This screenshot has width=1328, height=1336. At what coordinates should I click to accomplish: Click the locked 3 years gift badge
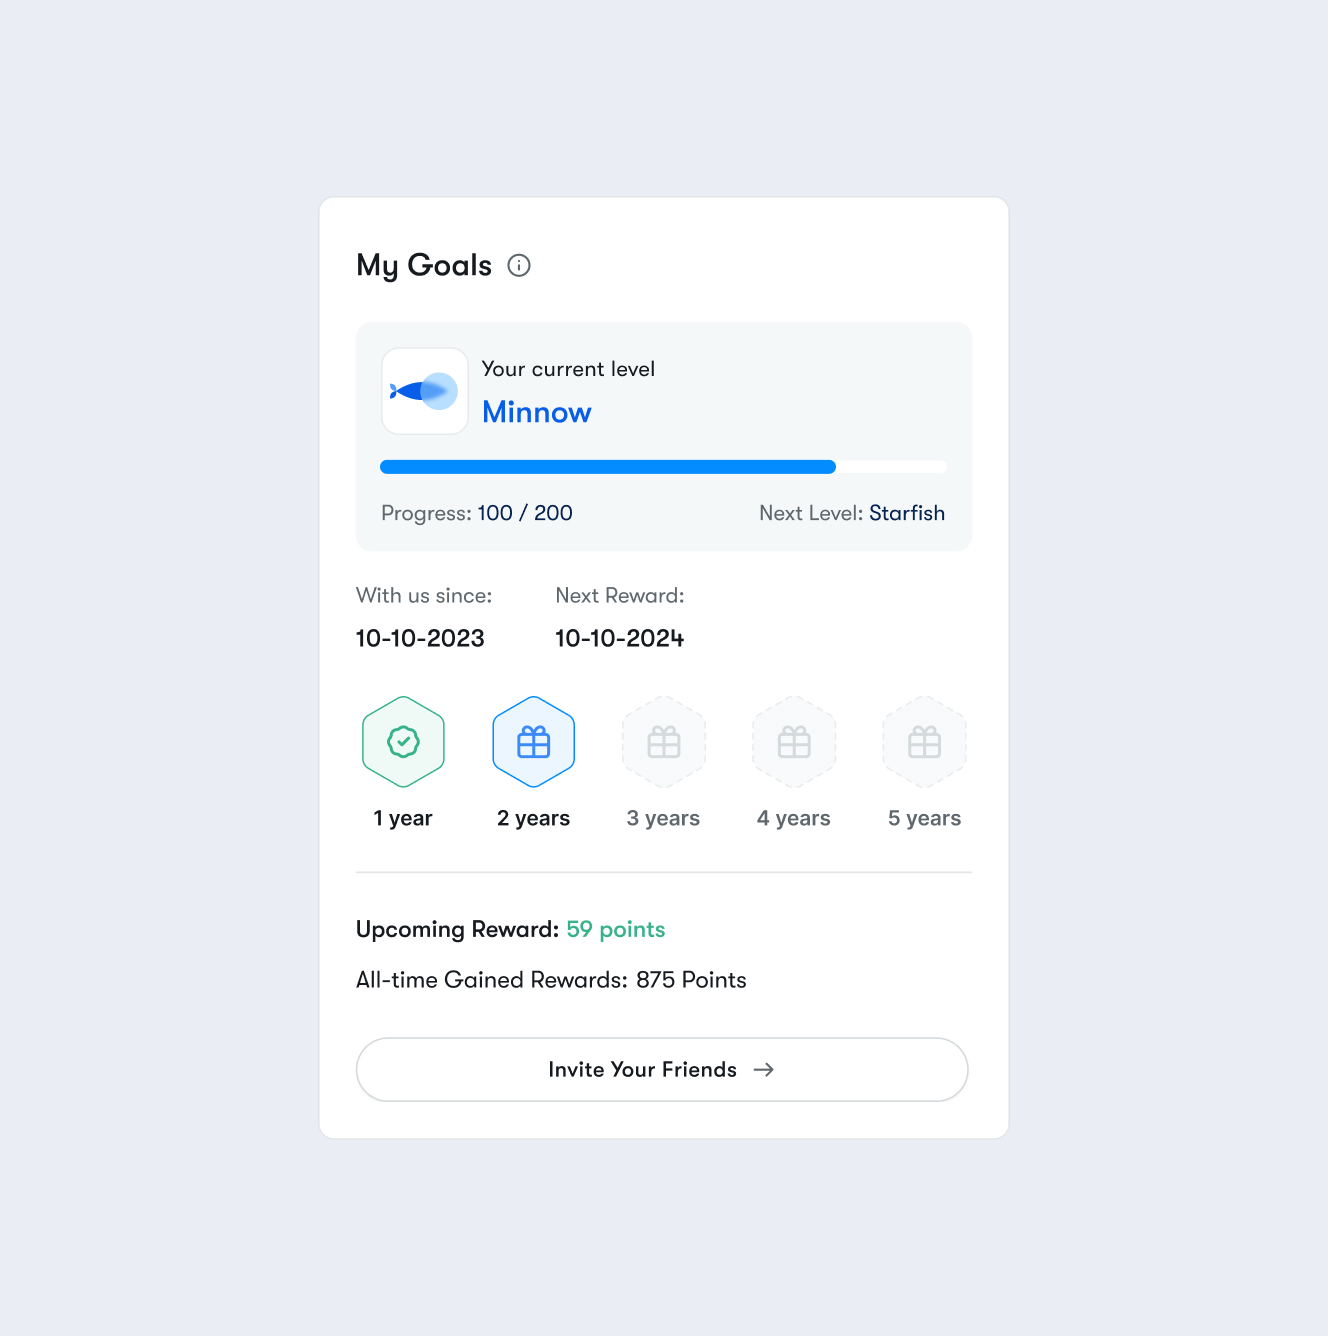[x=664, y=742]
